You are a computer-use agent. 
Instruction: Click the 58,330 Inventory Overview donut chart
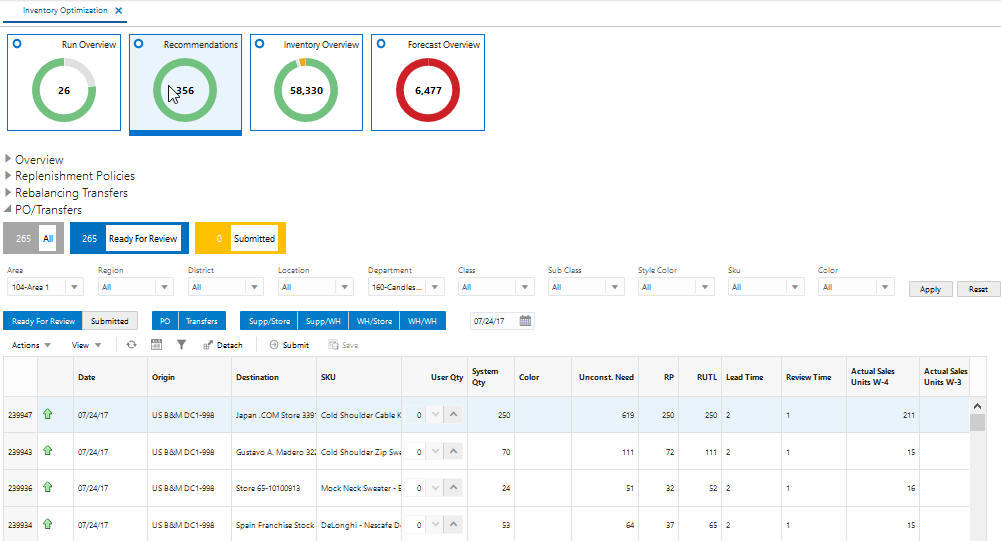pyautogui.click(x=306, y=90)
